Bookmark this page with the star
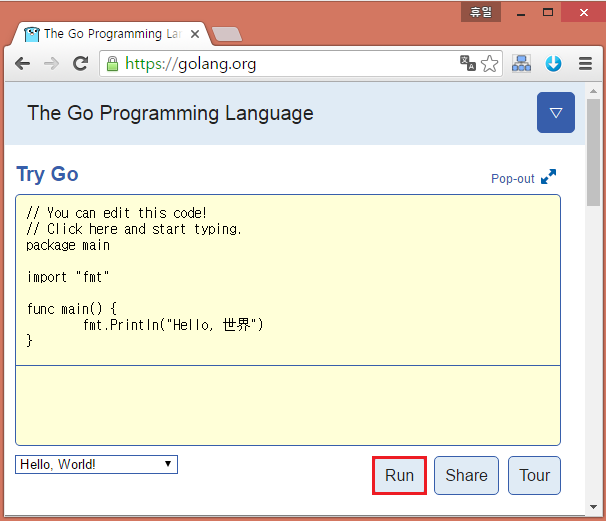The height and width of the screenshot is (521, 606). (x=490, y=64)
